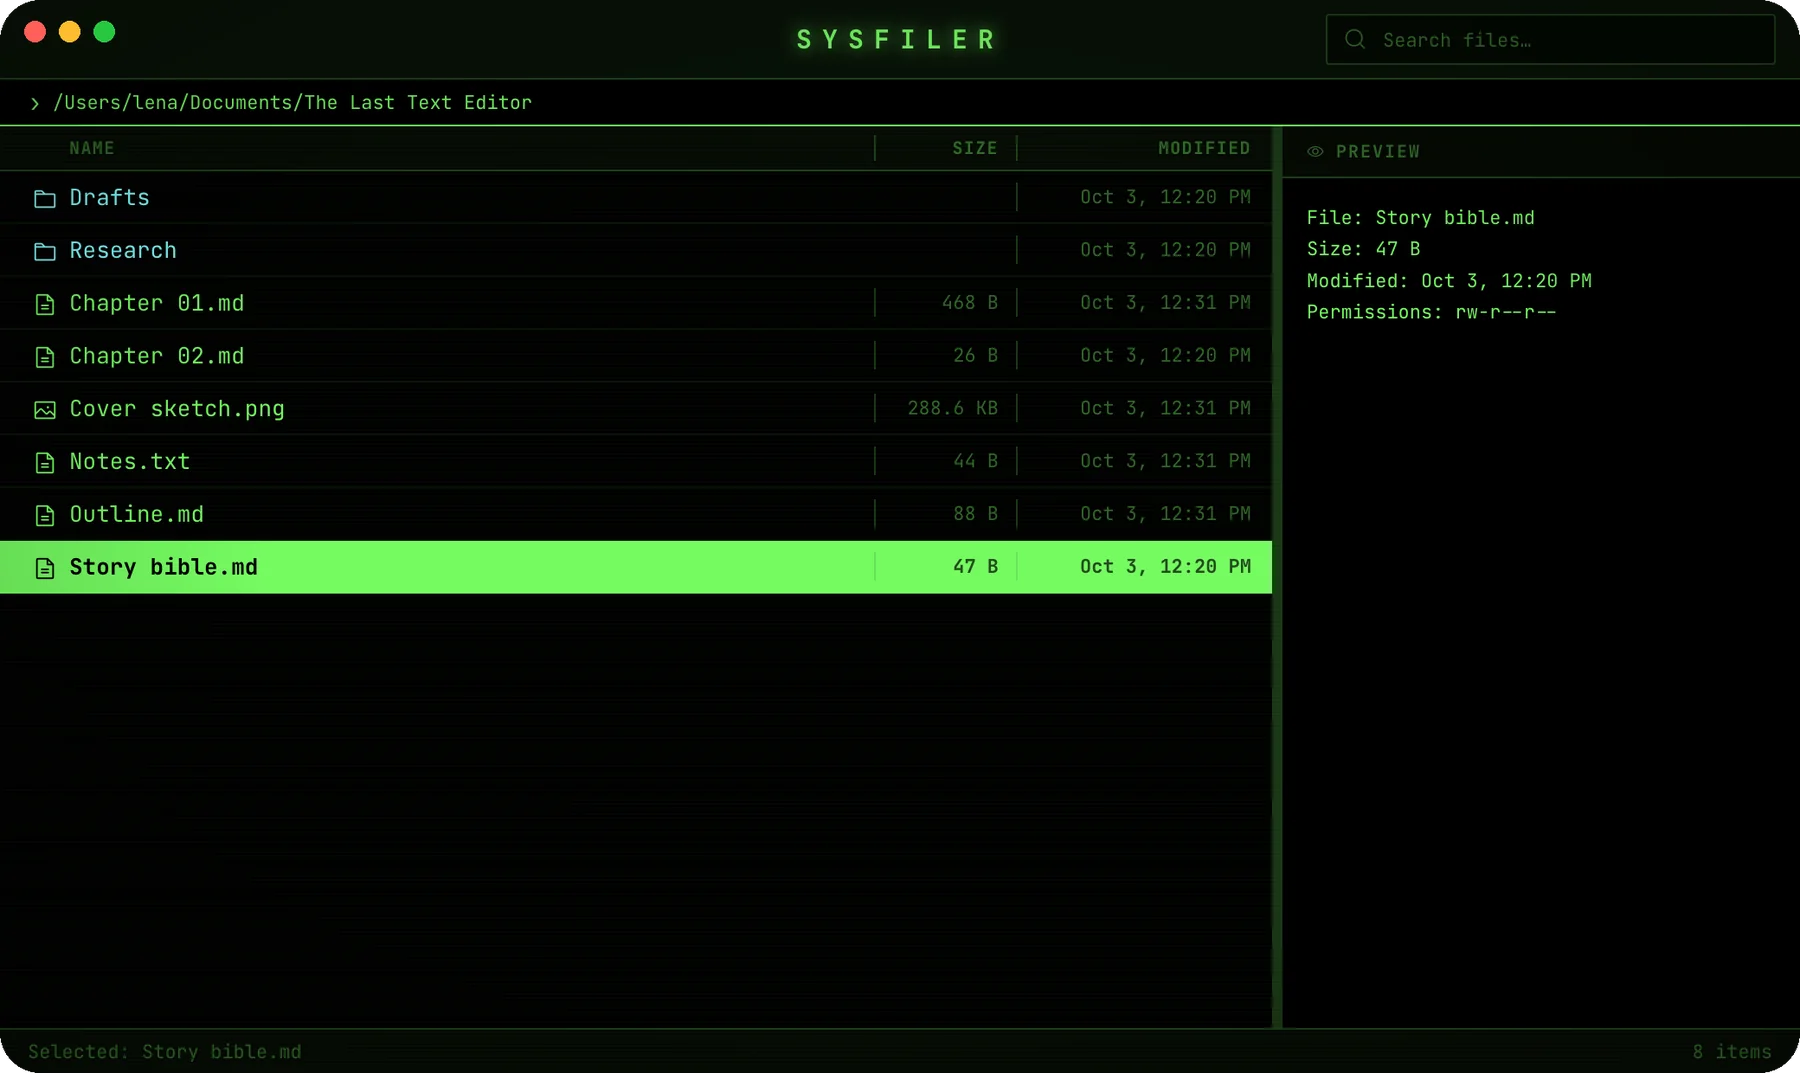Select the Notes.txt file name
The image size is (1800, 1073).
click(x=130, y=461)
